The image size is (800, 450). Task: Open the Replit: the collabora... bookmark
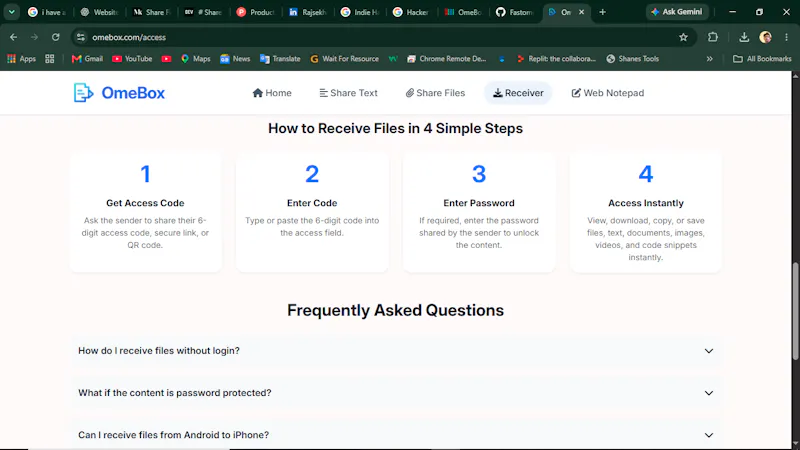(x=556, y=59)
